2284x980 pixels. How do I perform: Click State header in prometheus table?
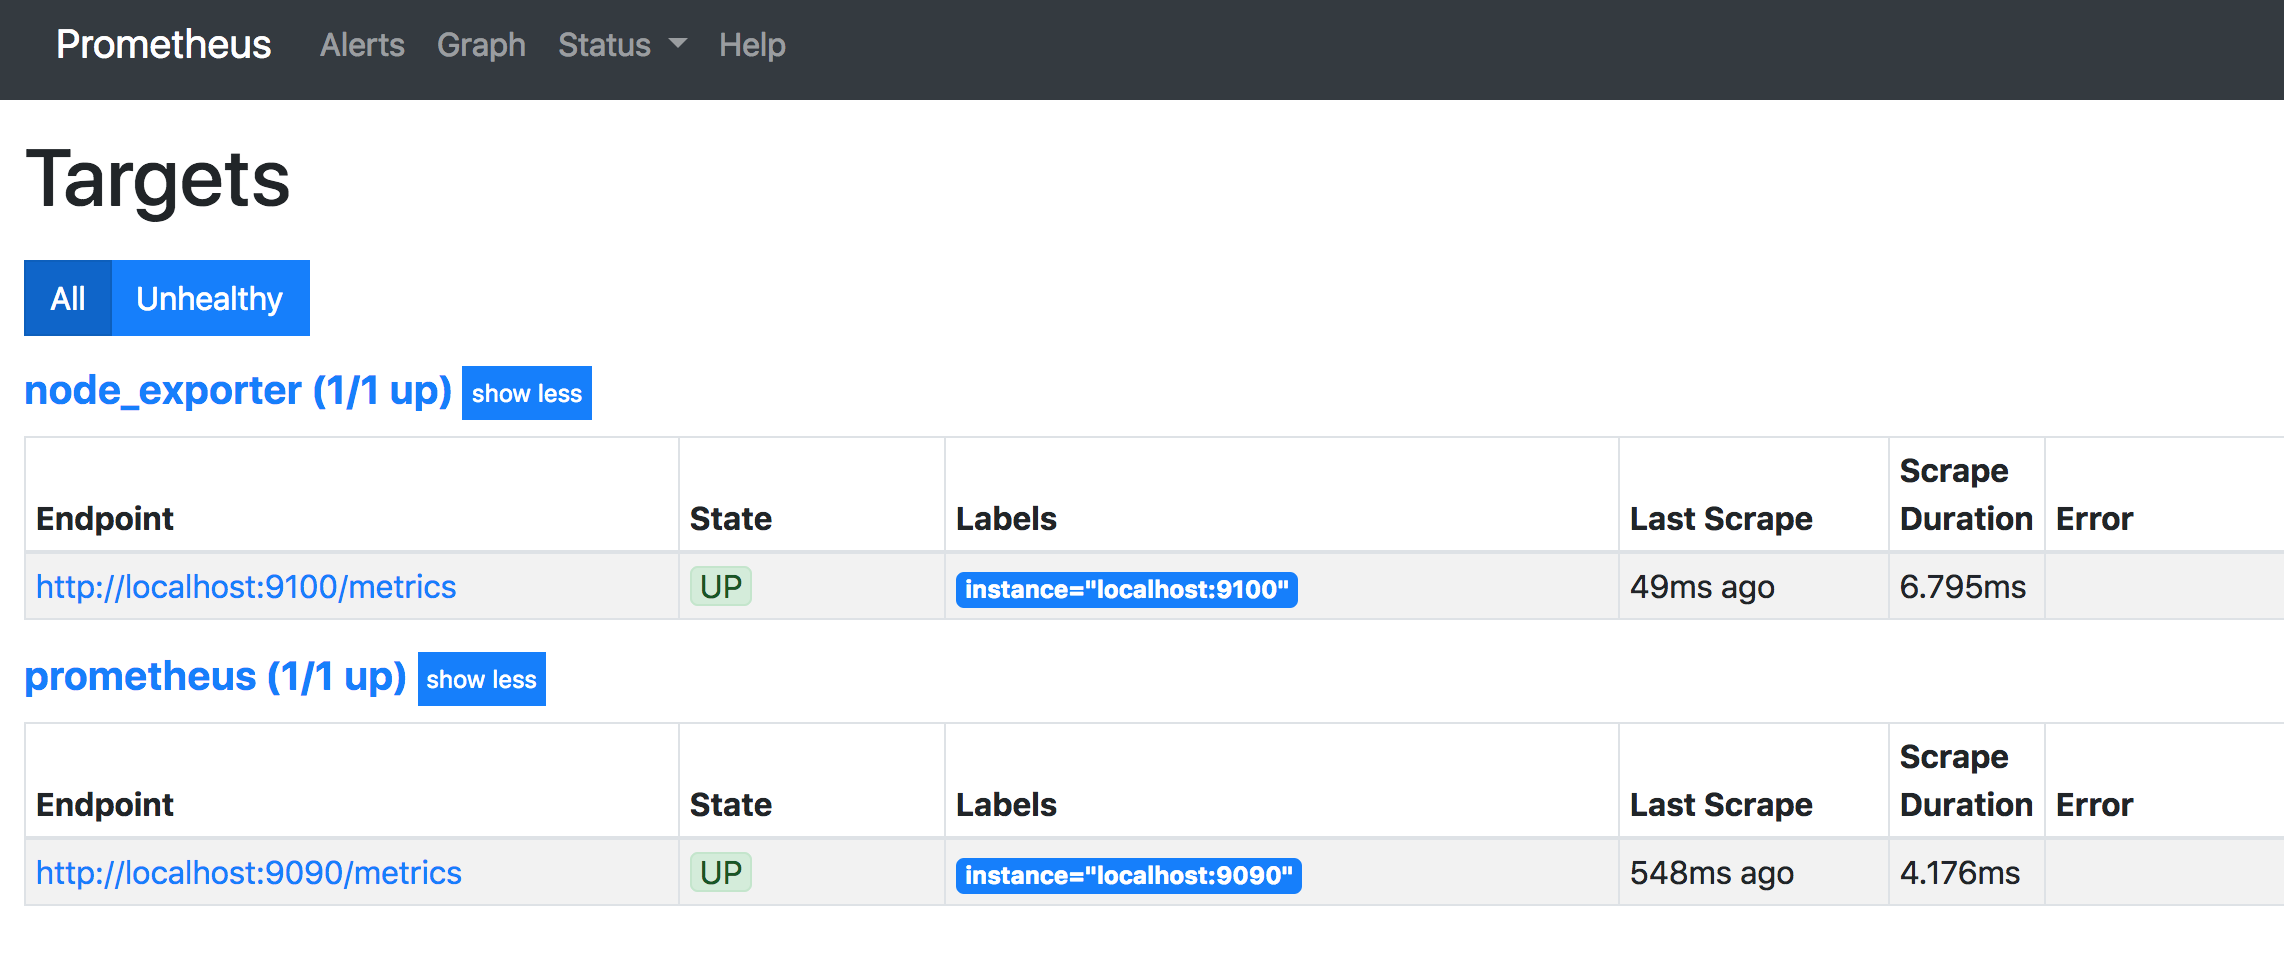[x=731, y=805]
